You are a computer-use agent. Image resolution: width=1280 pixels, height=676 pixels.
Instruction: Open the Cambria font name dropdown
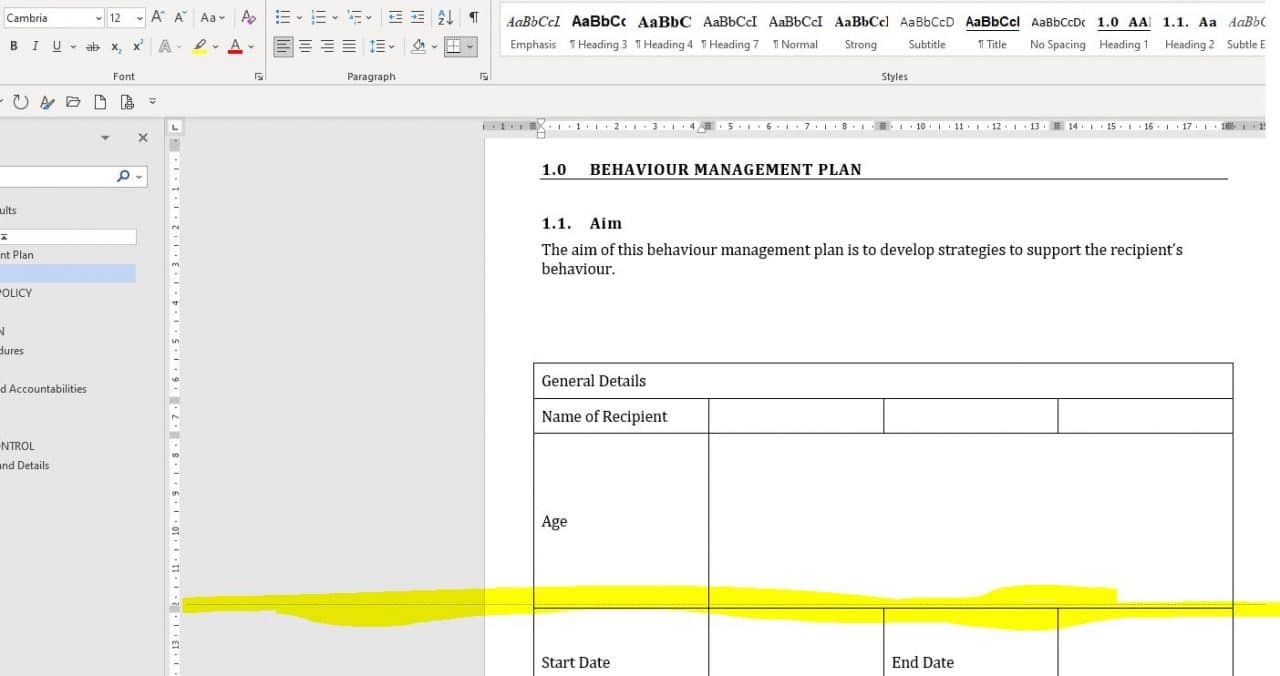[x=101, y=17]
